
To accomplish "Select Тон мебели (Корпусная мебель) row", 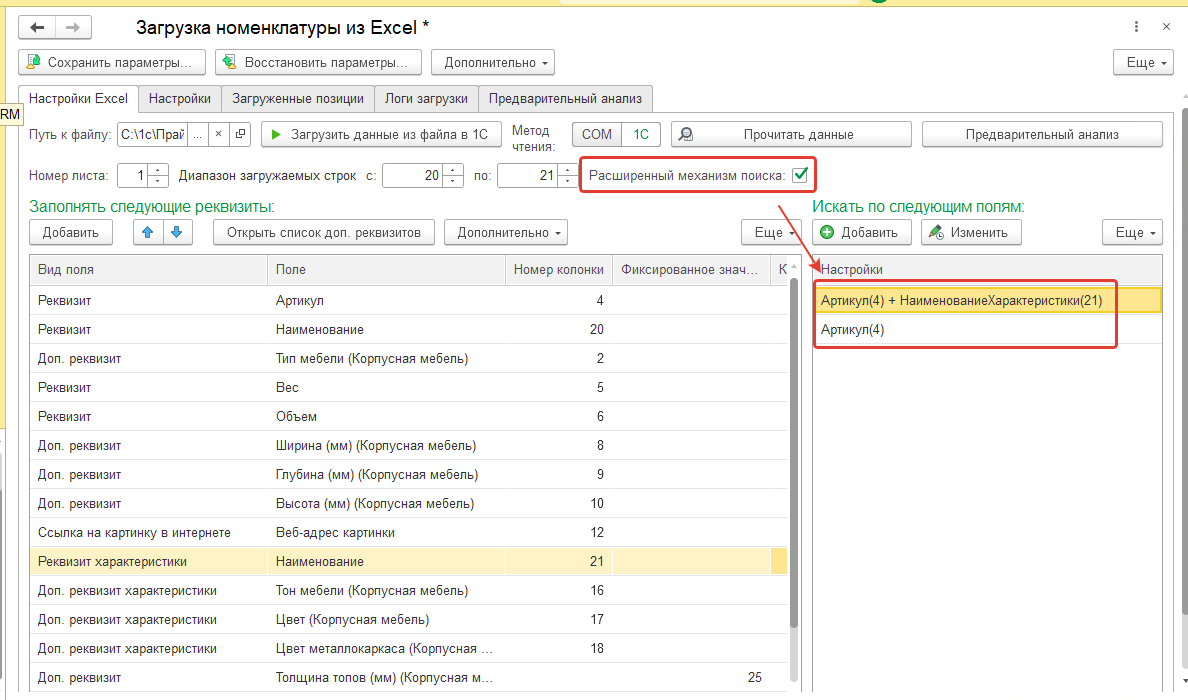I will [x=409, y=591].
